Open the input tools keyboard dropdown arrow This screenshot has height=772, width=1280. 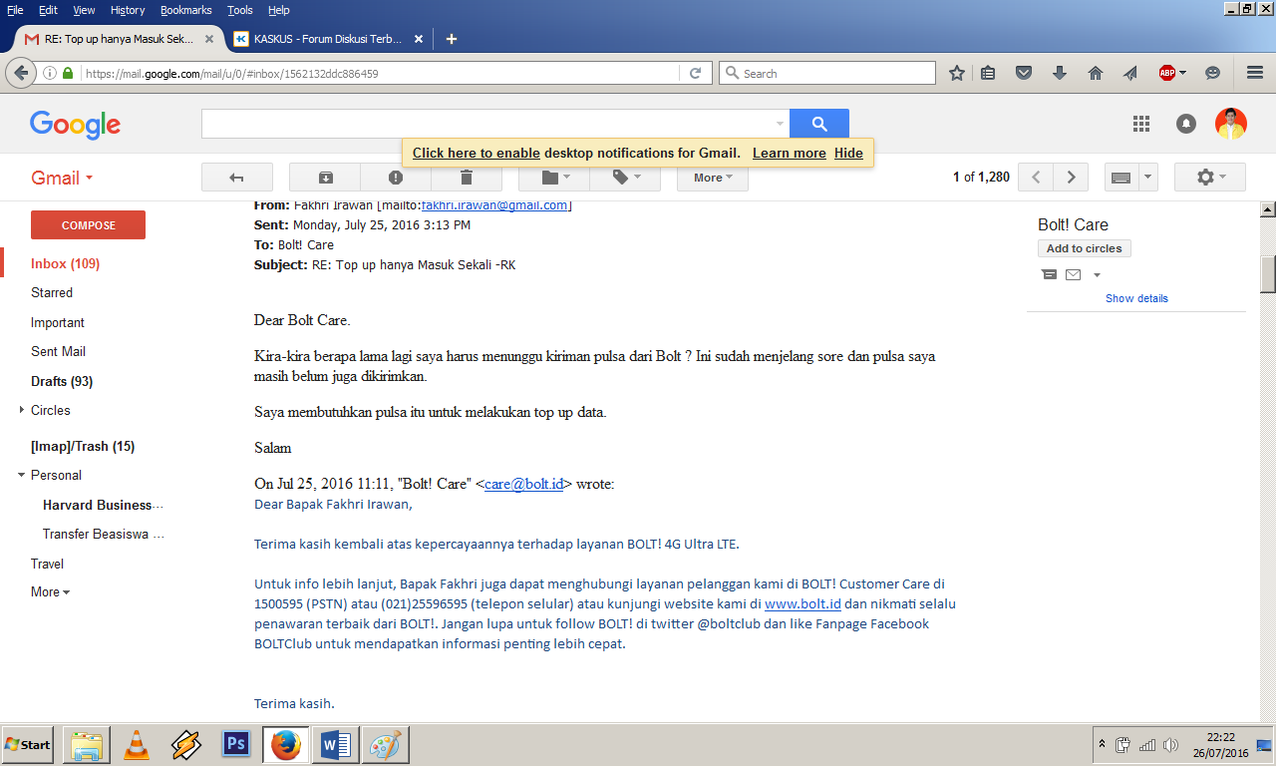pos(1148,177)
